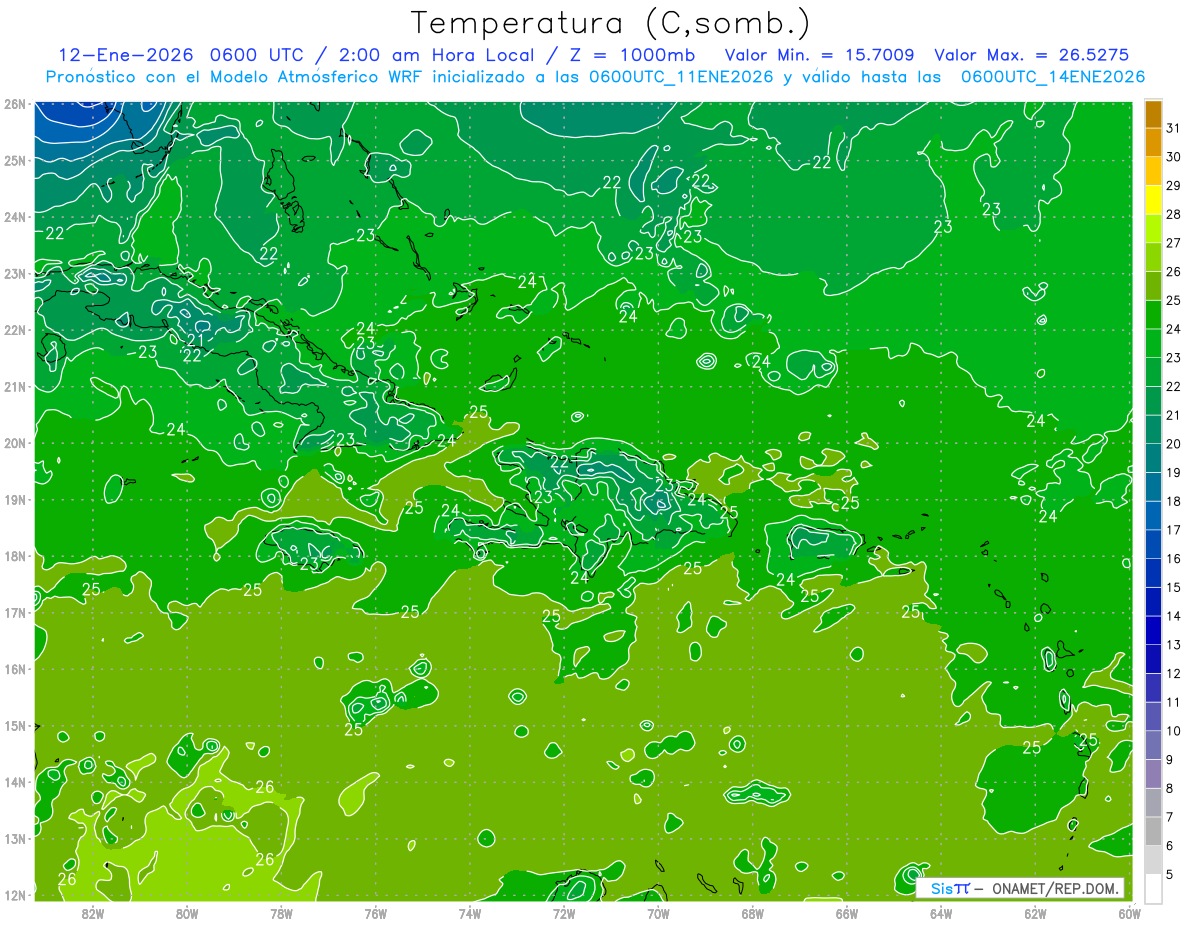Screen dimensions: 1200x927
Task: Click the color bar label '27'
Action: [1173, 242]
